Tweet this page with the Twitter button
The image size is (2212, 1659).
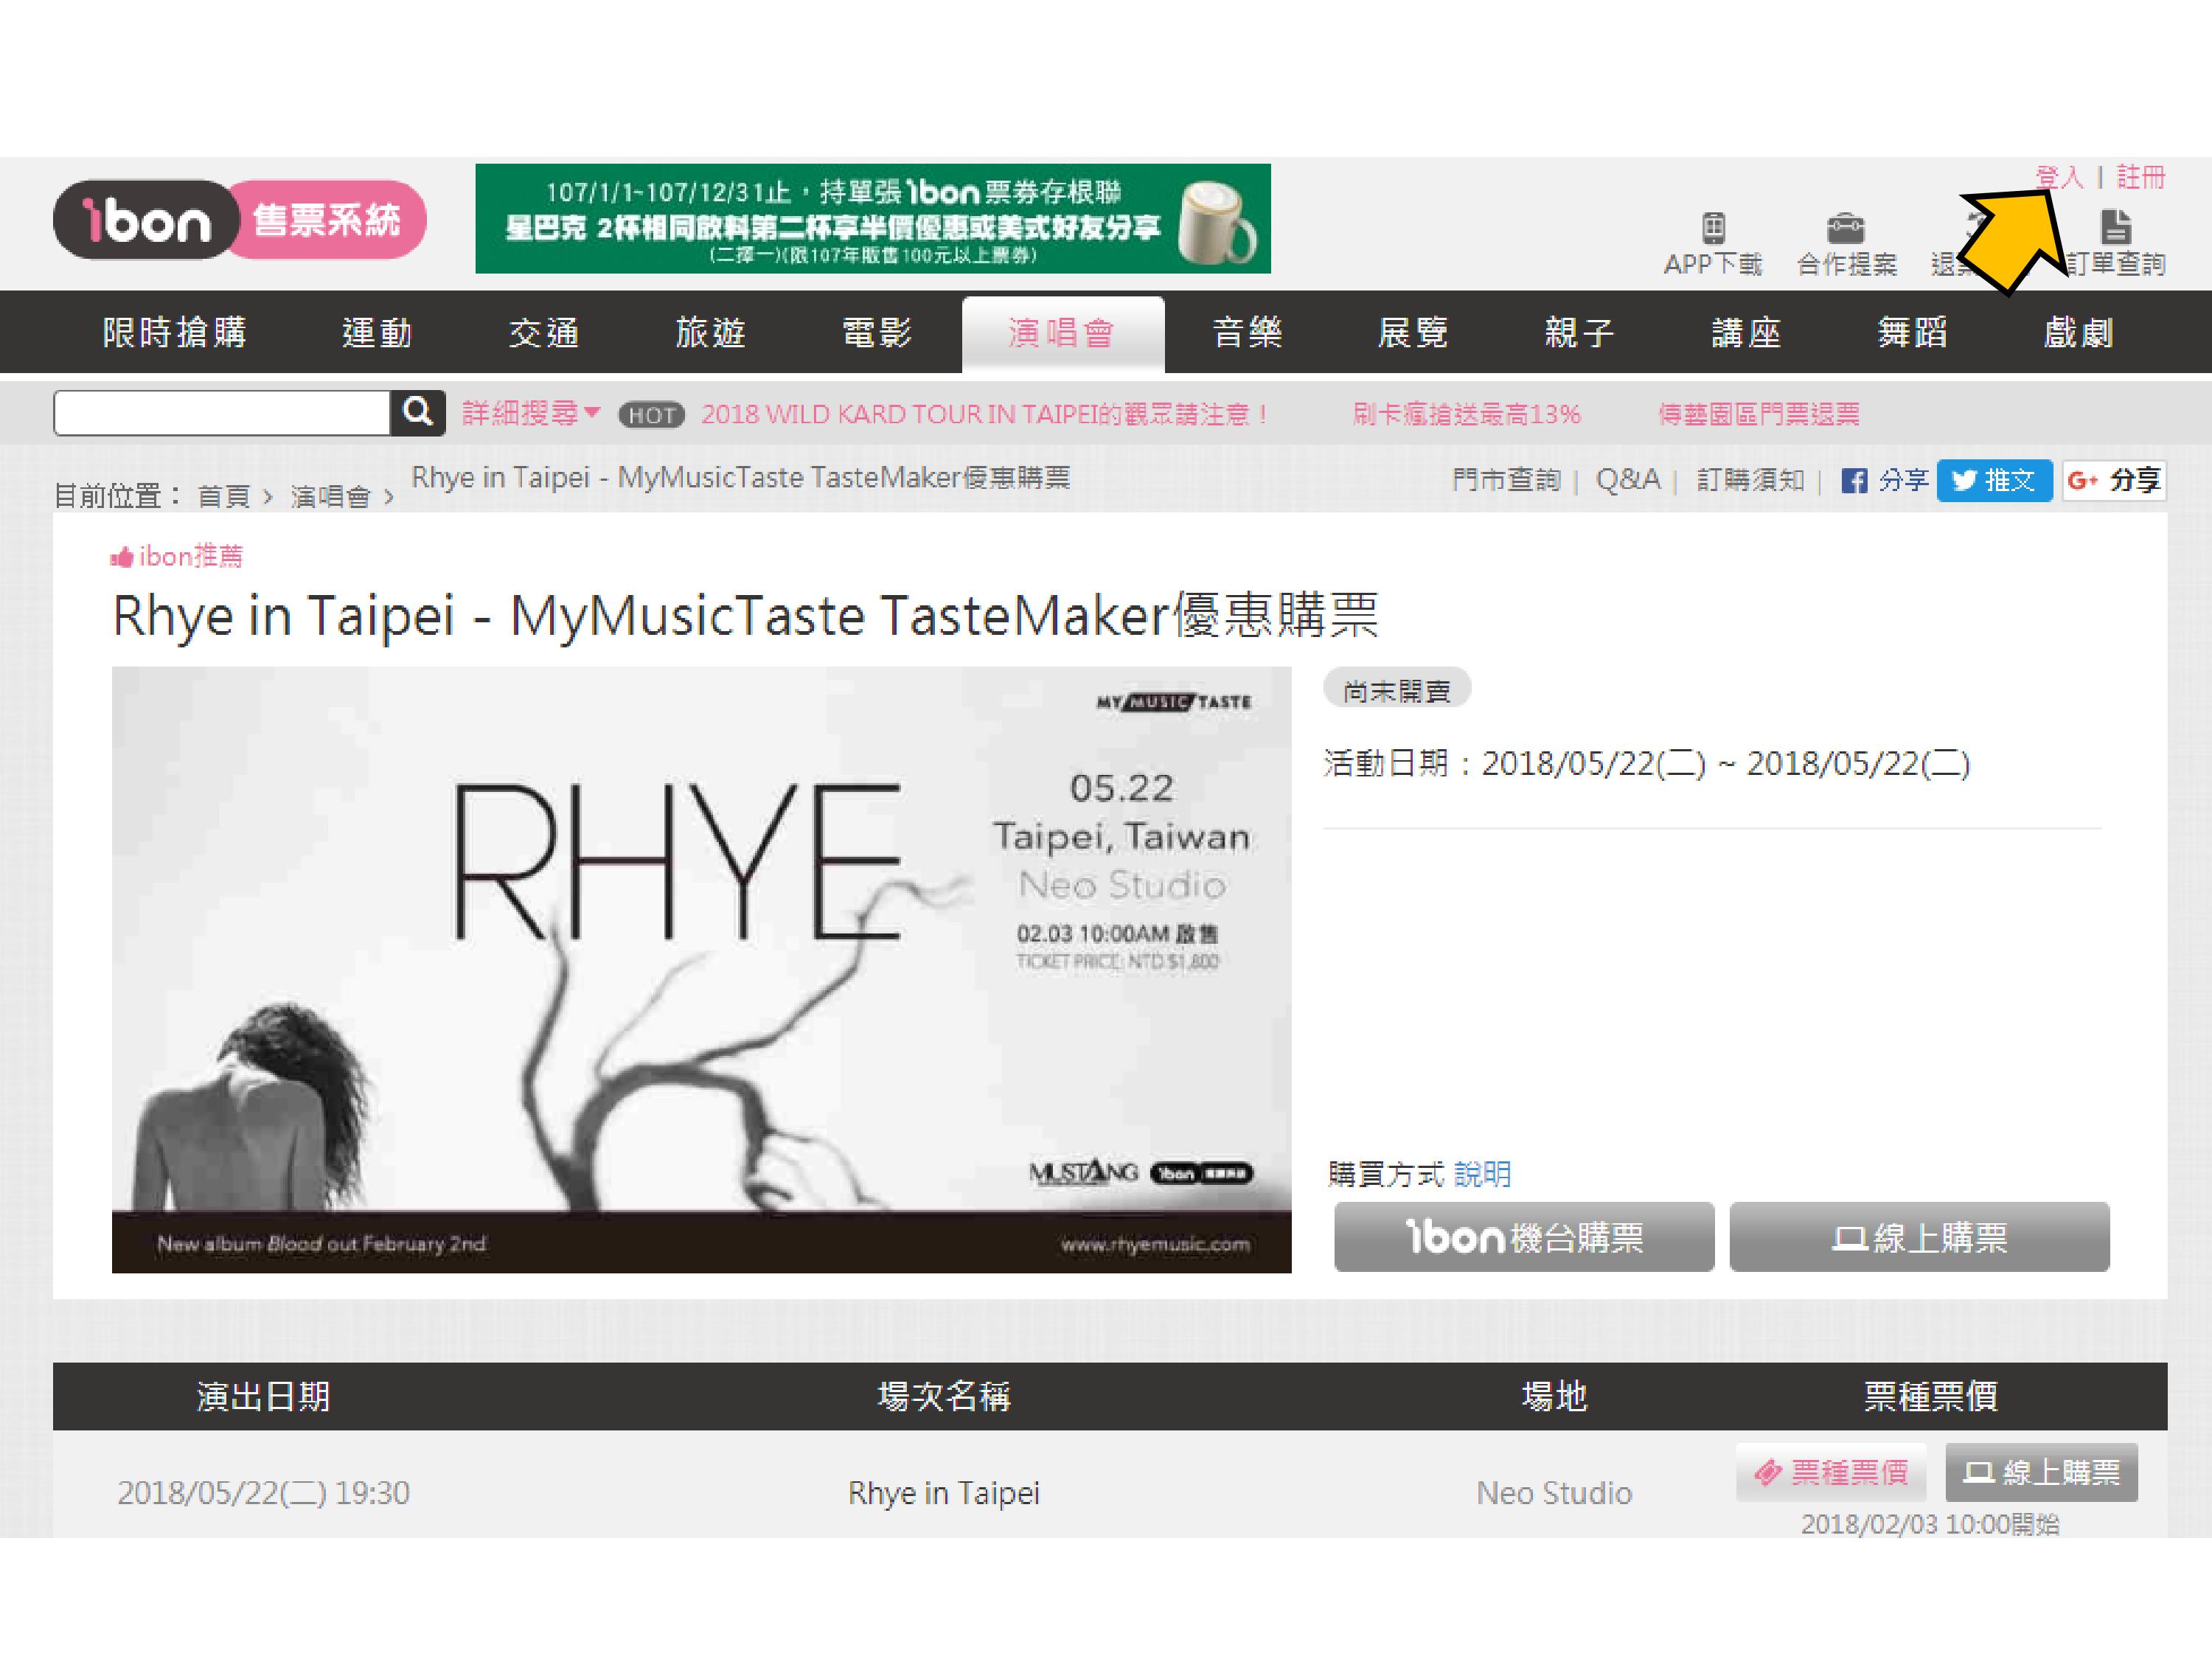click(1994, 481)
